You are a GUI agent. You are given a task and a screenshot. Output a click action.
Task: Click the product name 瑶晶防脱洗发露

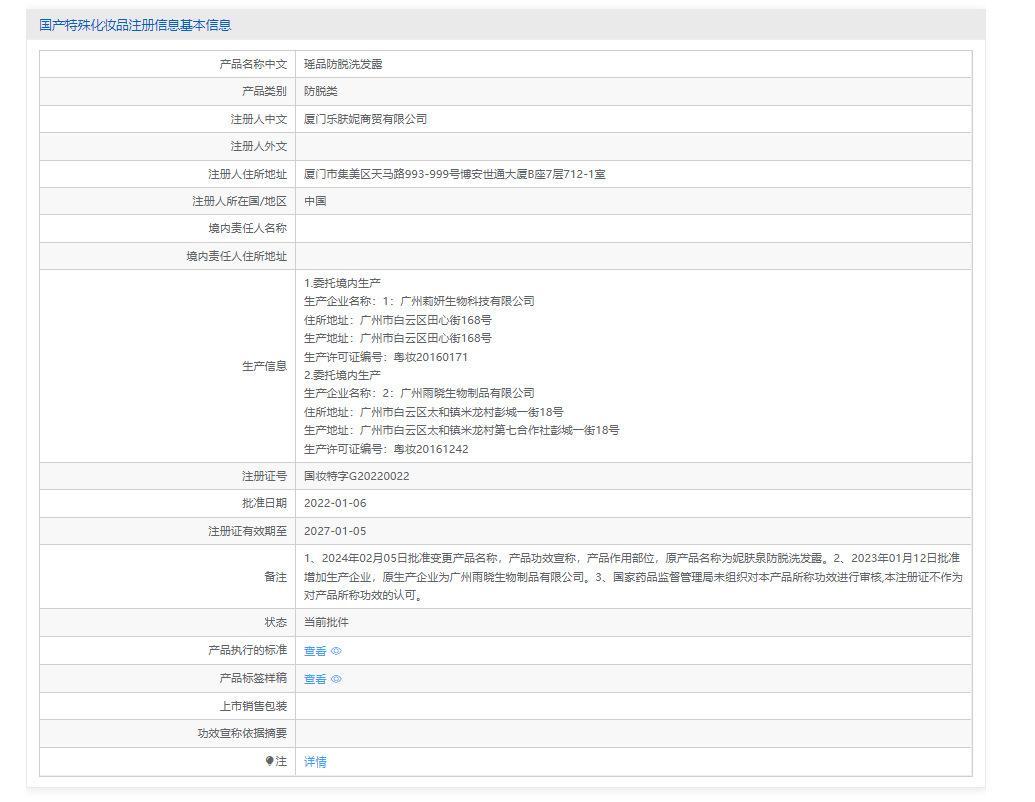click(x=343, y=64)
